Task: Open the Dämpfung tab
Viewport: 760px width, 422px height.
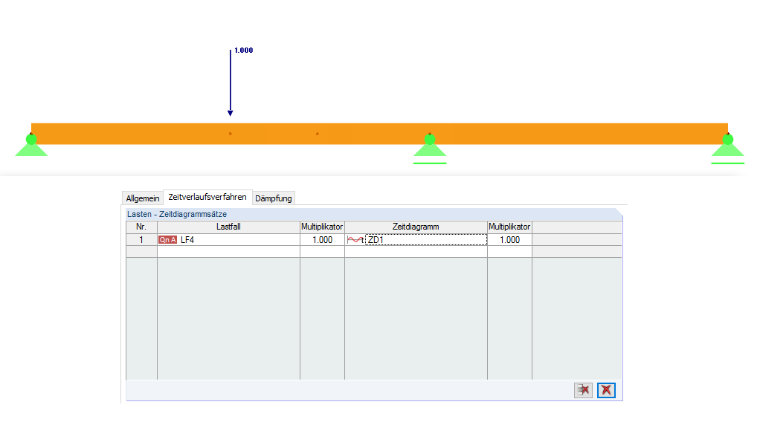Action: (x=273, y=198)
